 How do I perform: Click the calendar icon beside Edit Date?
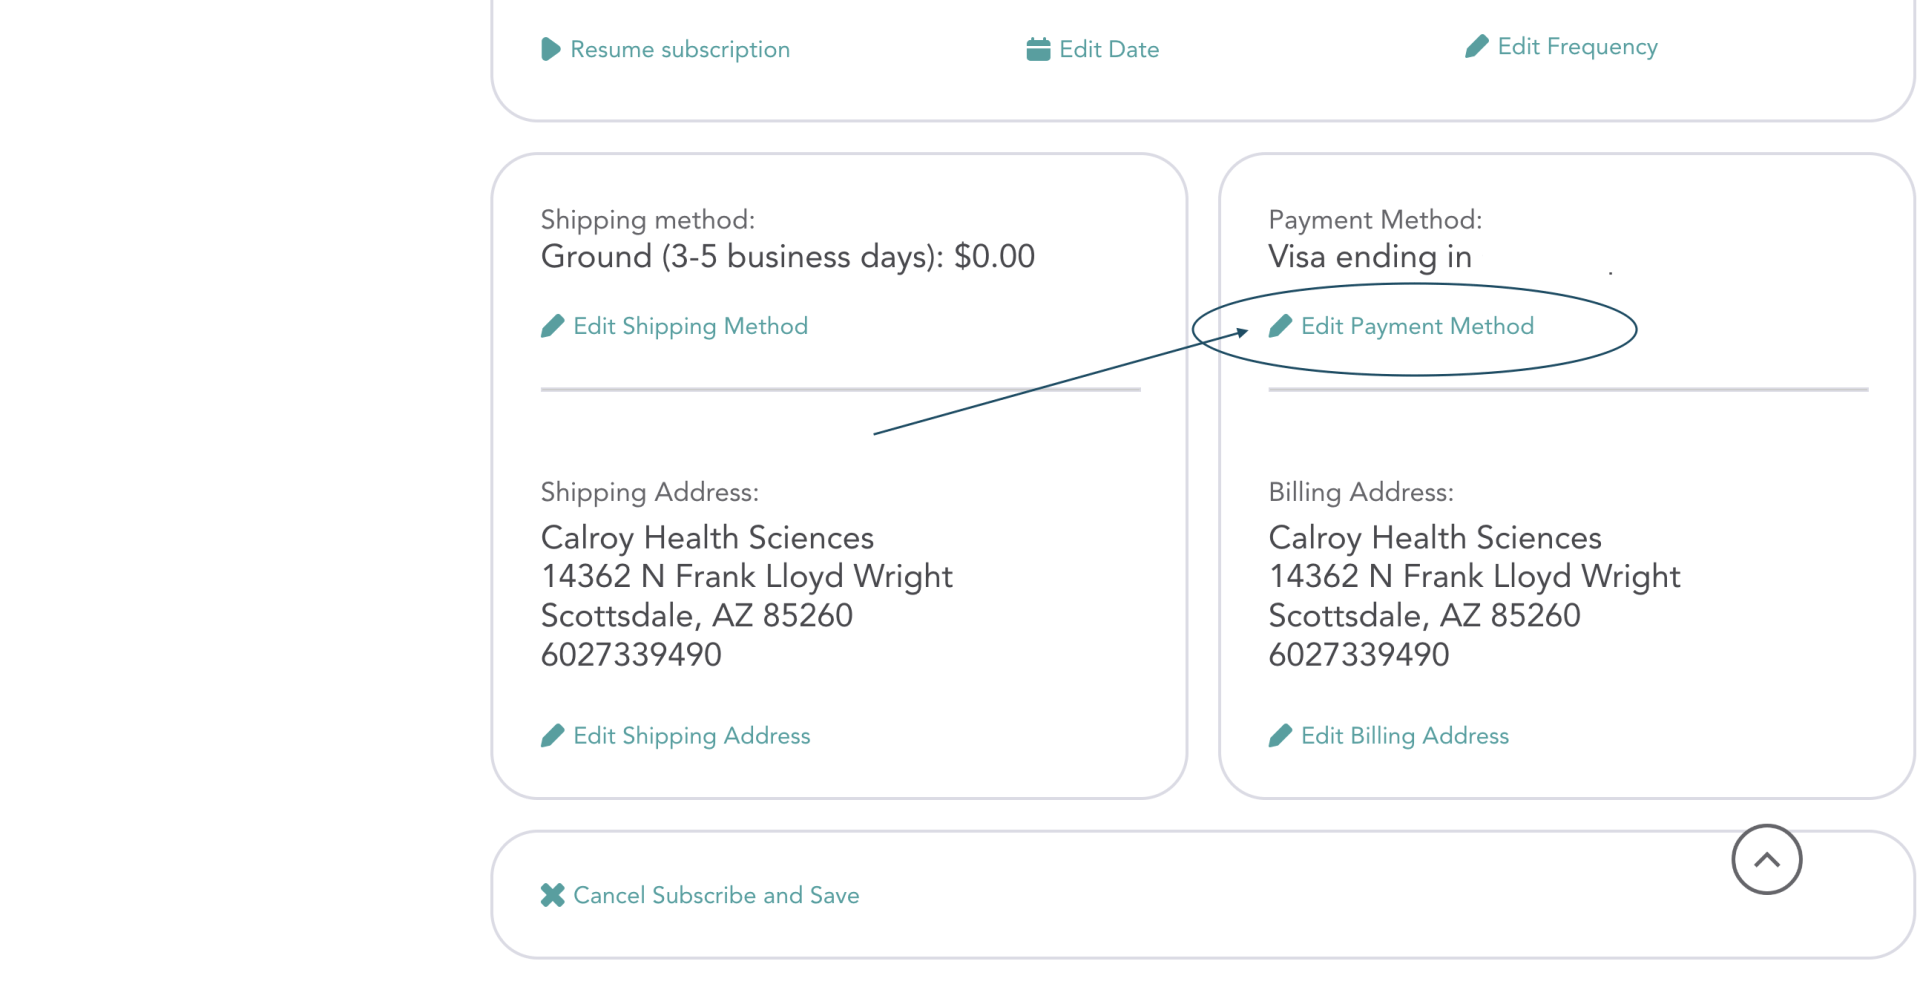[1038, 49]
